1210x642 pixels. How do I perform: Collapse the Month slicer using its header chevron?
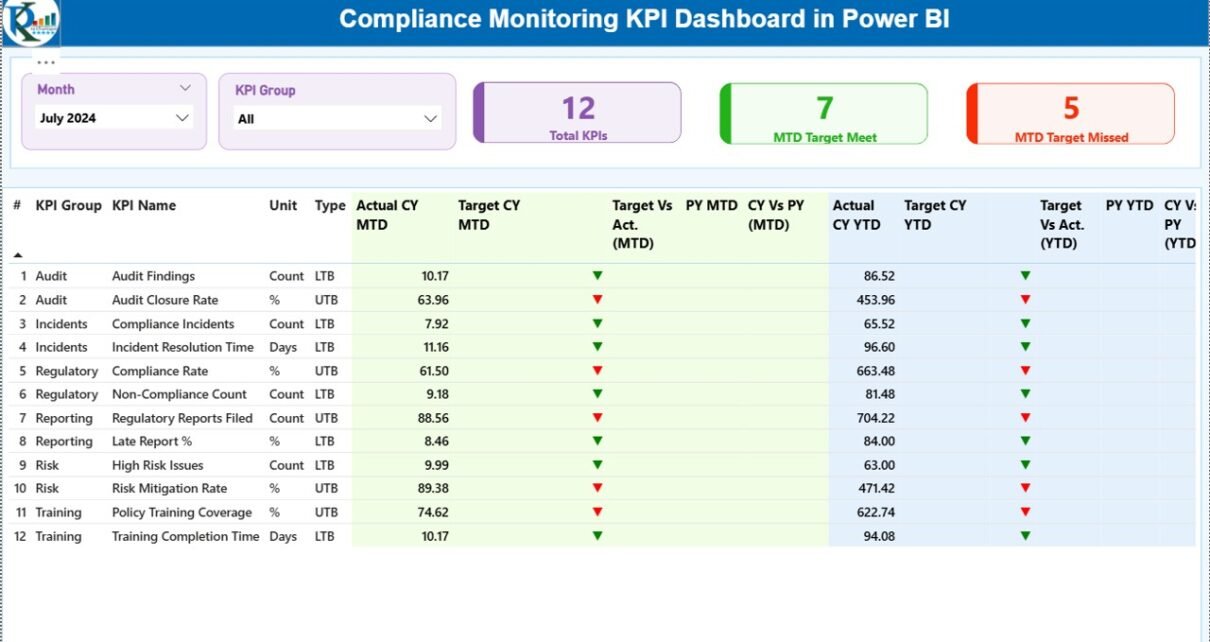coord(185,89)
